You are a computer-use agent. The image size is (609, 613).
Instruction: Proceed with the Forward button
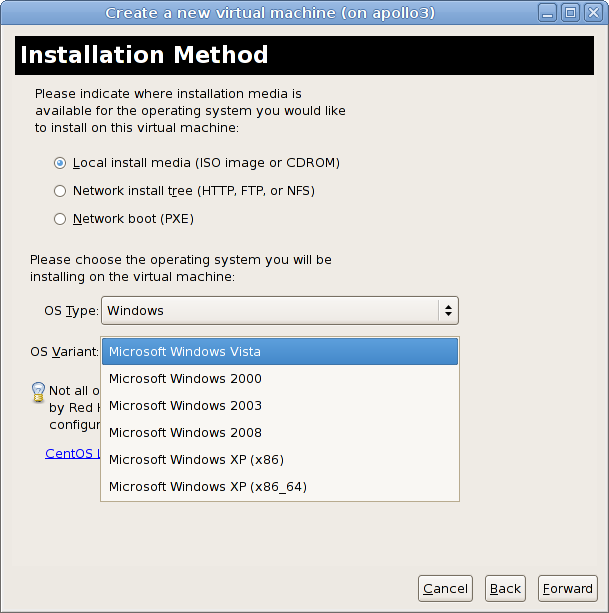tap(568, 588)
